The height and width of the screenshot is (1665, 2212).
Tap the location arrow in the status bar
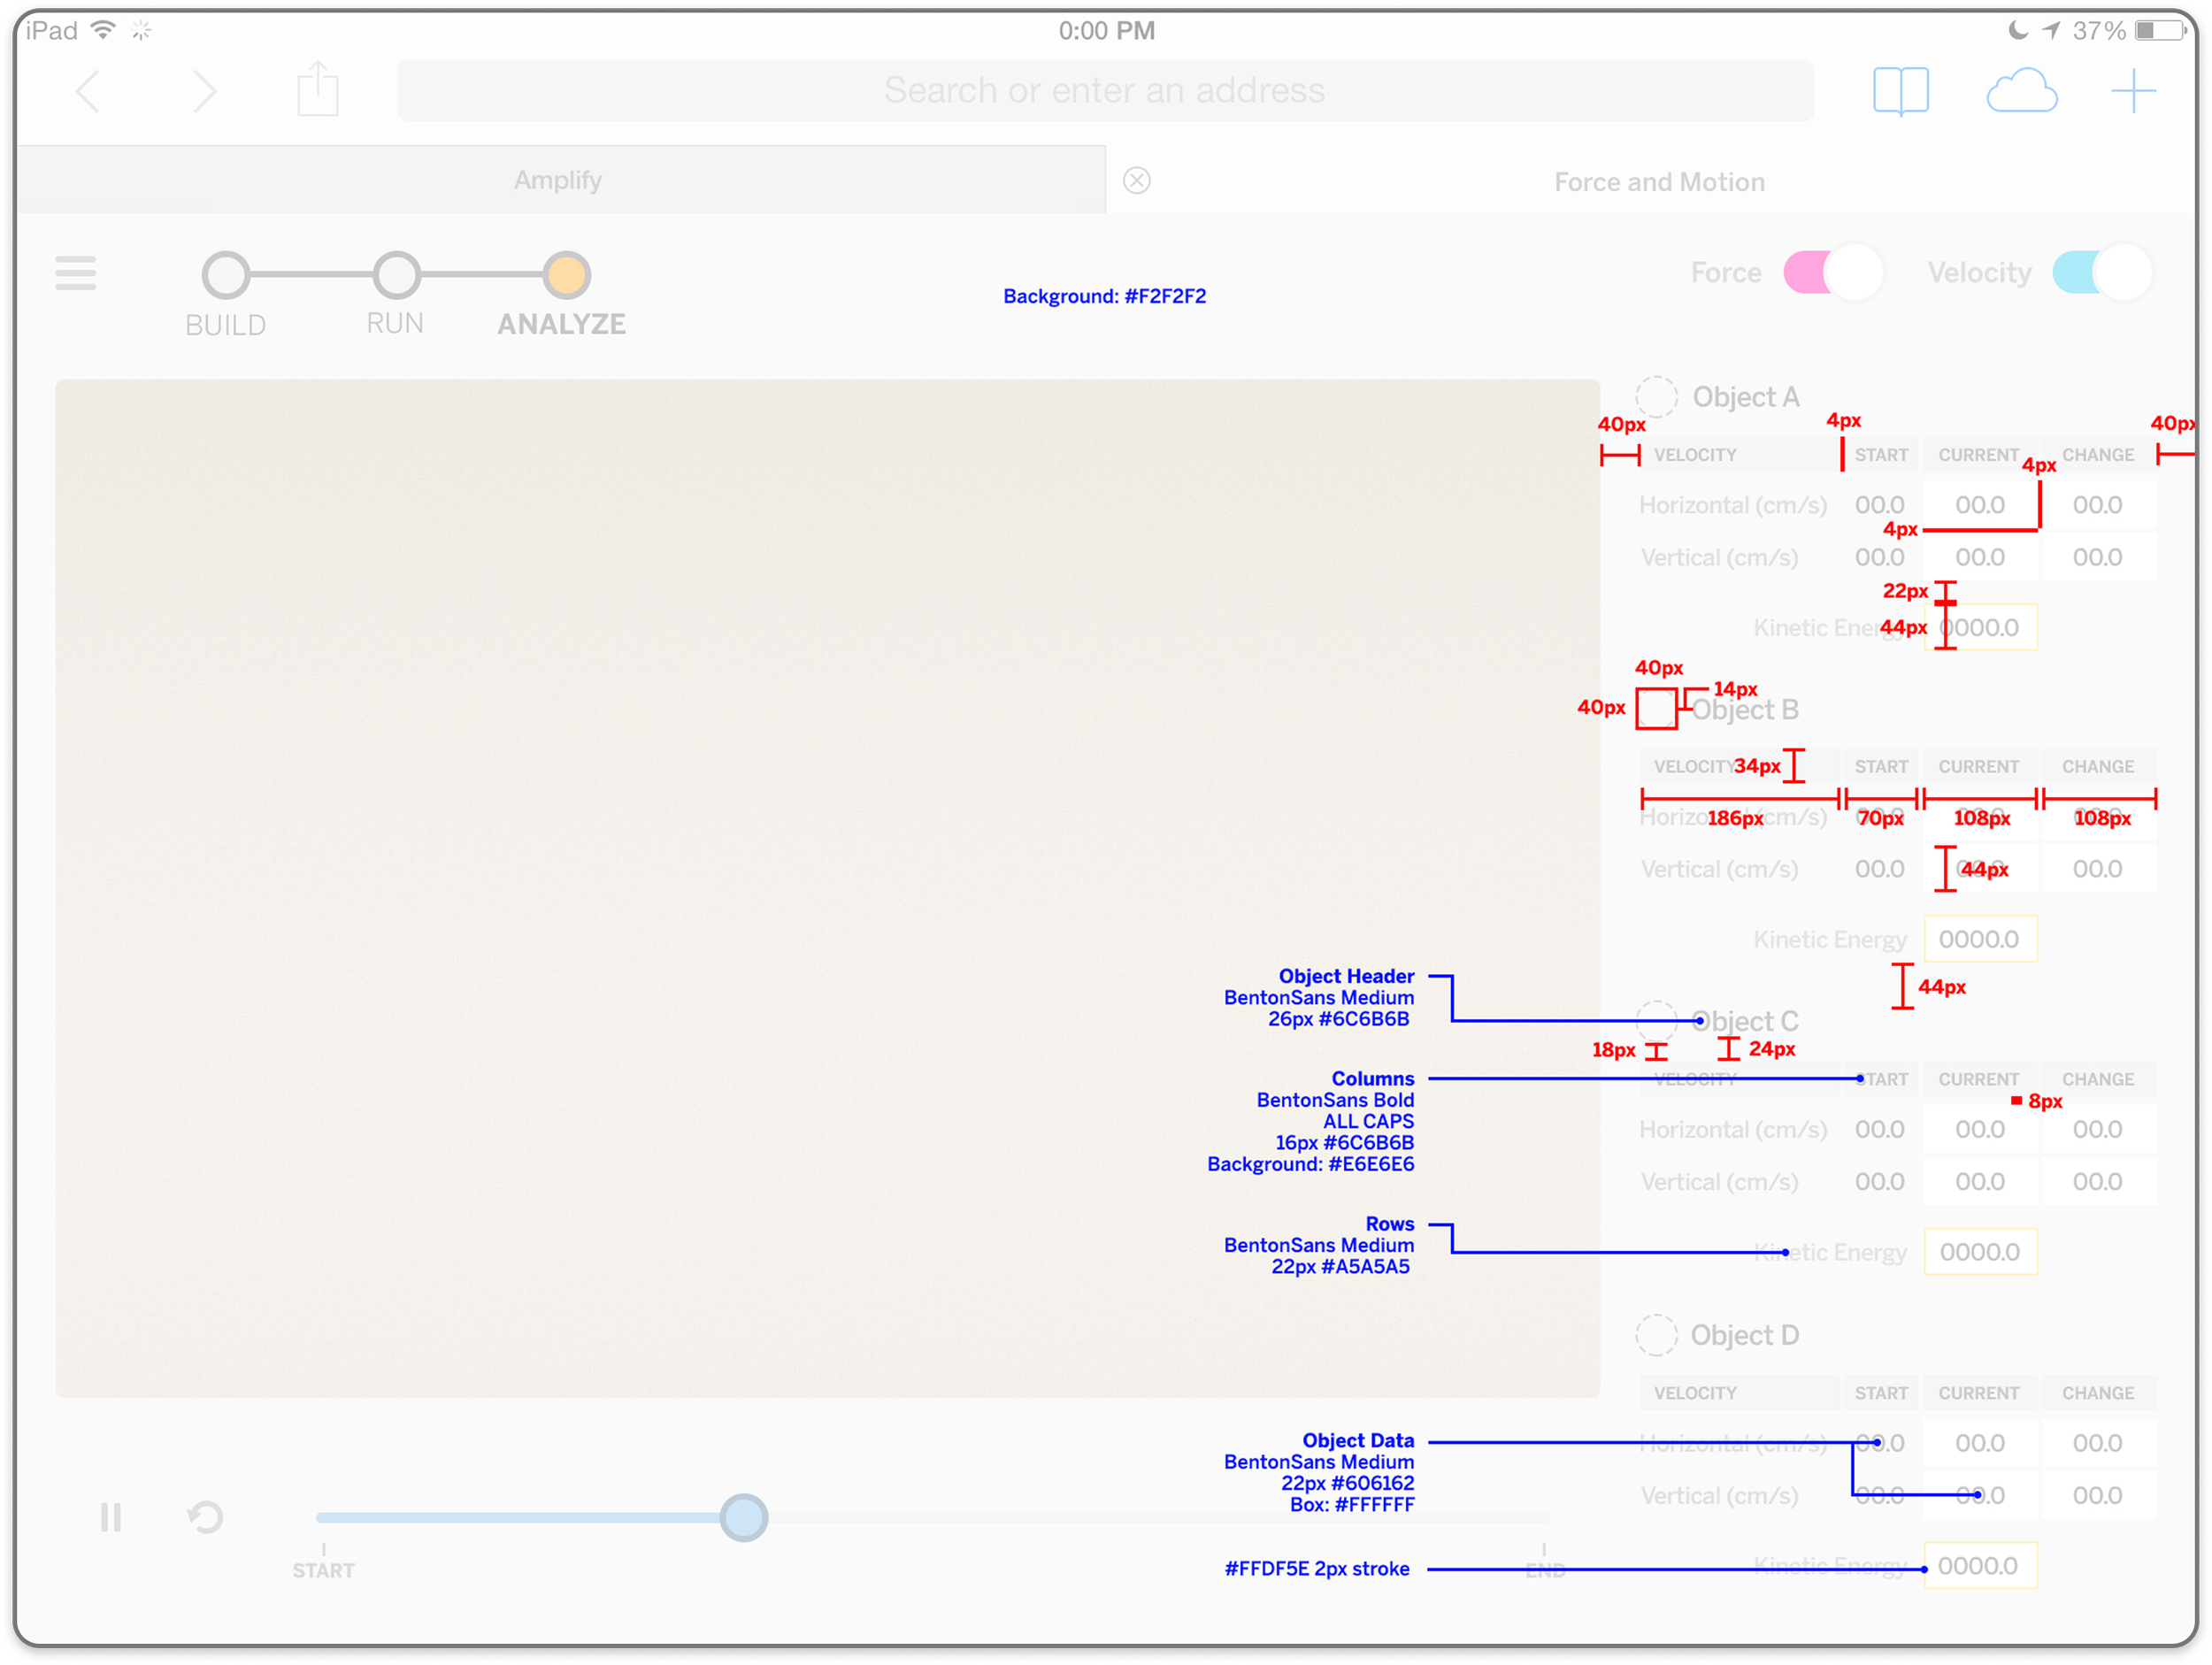pyautogui.click(x=2051, y=31)
